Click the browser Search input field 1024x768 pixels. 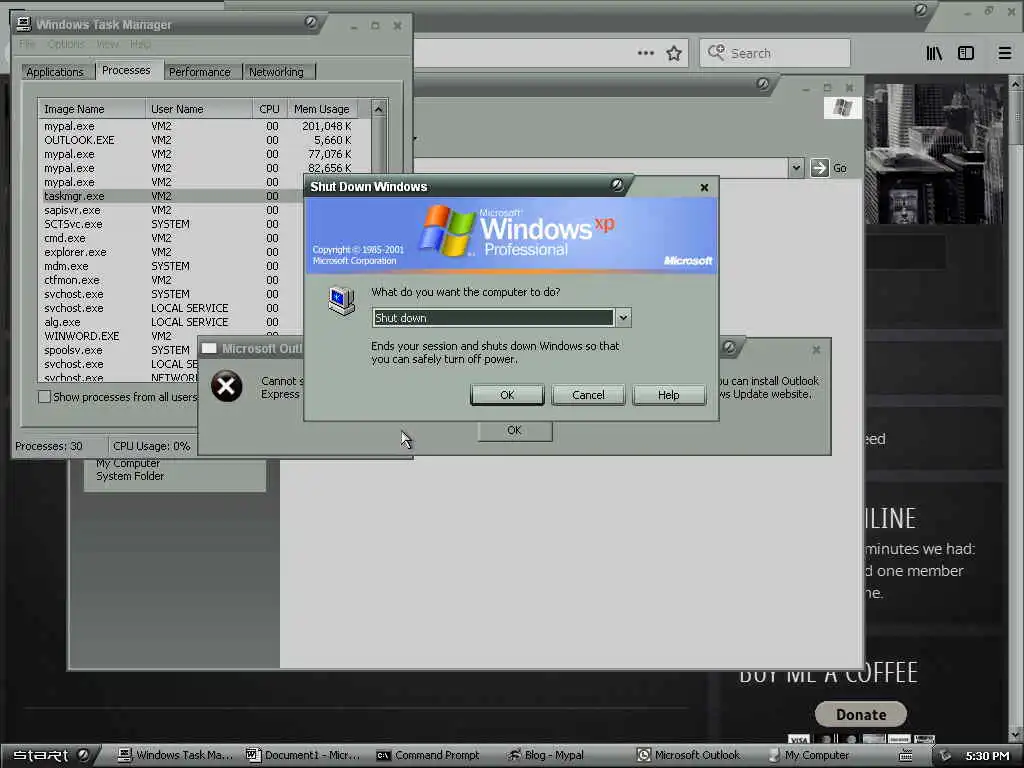point(775,53)
